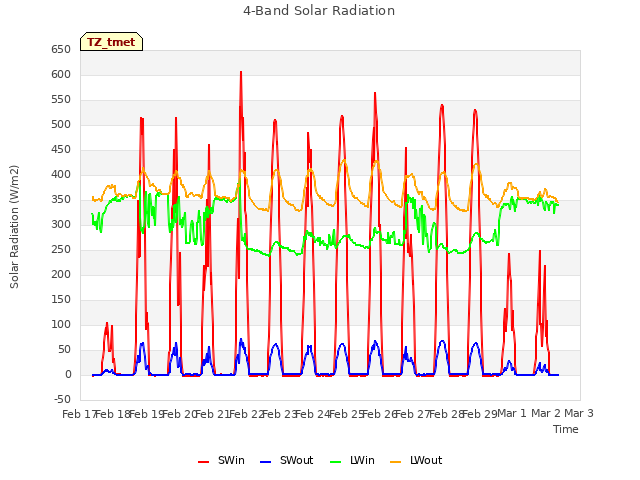
Task: Toggle the SWin legend entry
Action: [x=222, y=460]
